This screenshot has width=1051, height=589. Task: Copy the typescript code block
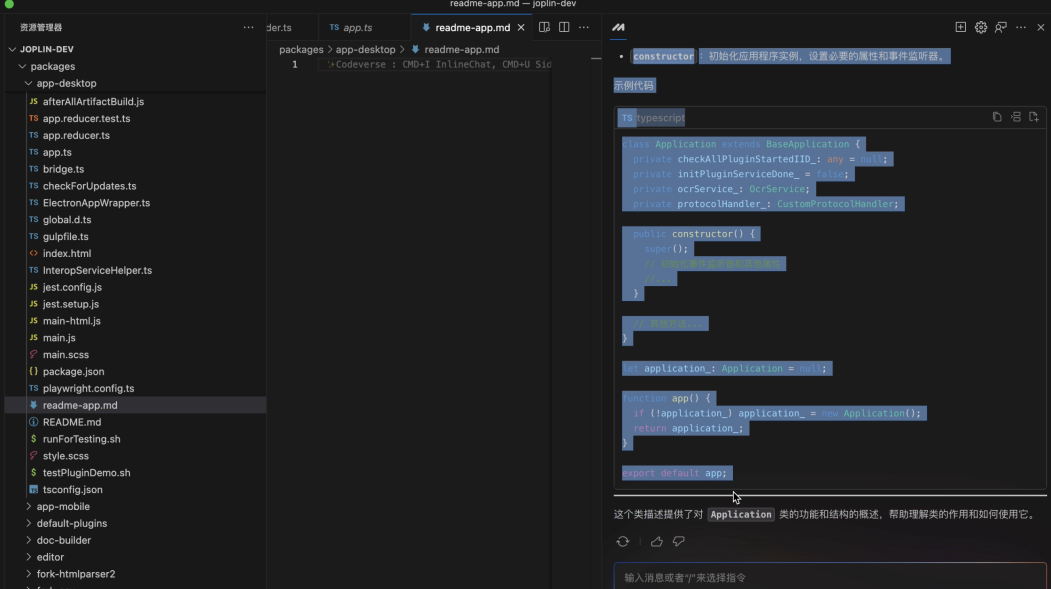[x=997, y=117]
